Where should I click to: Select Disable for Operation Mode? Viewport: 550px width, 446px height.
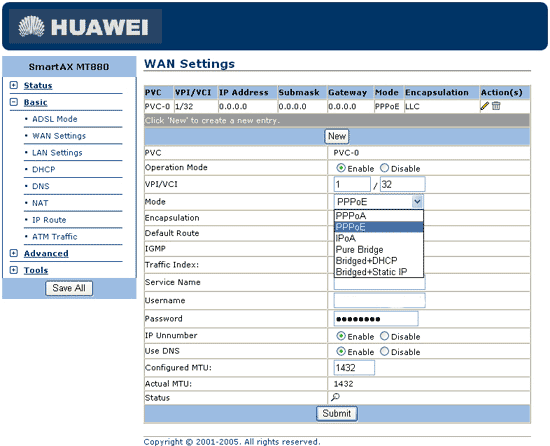(384, 168)
